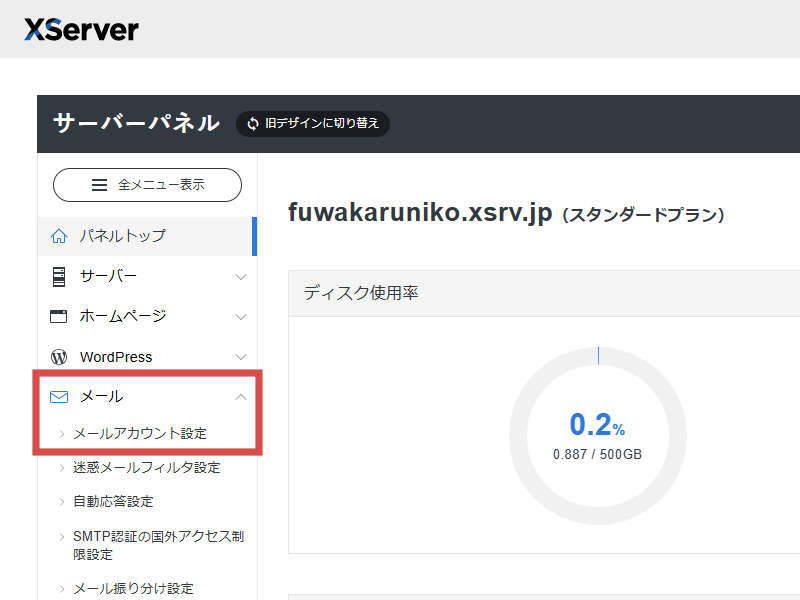
Task: Click the disk usage ring gauge
Action: click(x=598, y=436)
